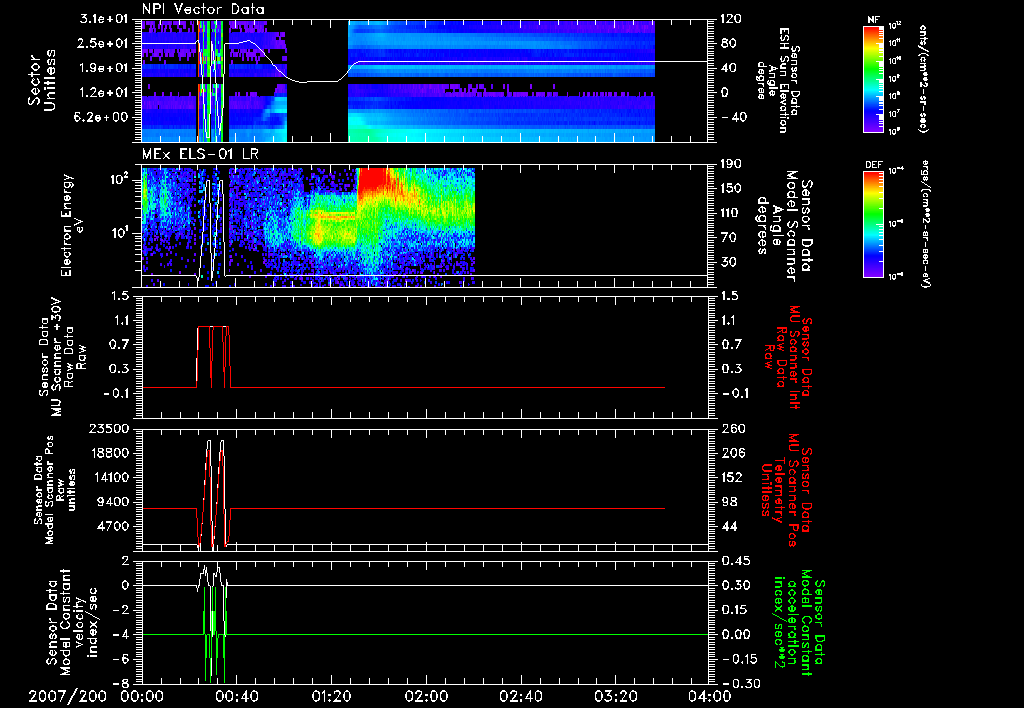The image size is (1024, 708).
Task: Select the 'NPI Vector Data' panel title
Action: pyautogui.click(x=203, y=9)
